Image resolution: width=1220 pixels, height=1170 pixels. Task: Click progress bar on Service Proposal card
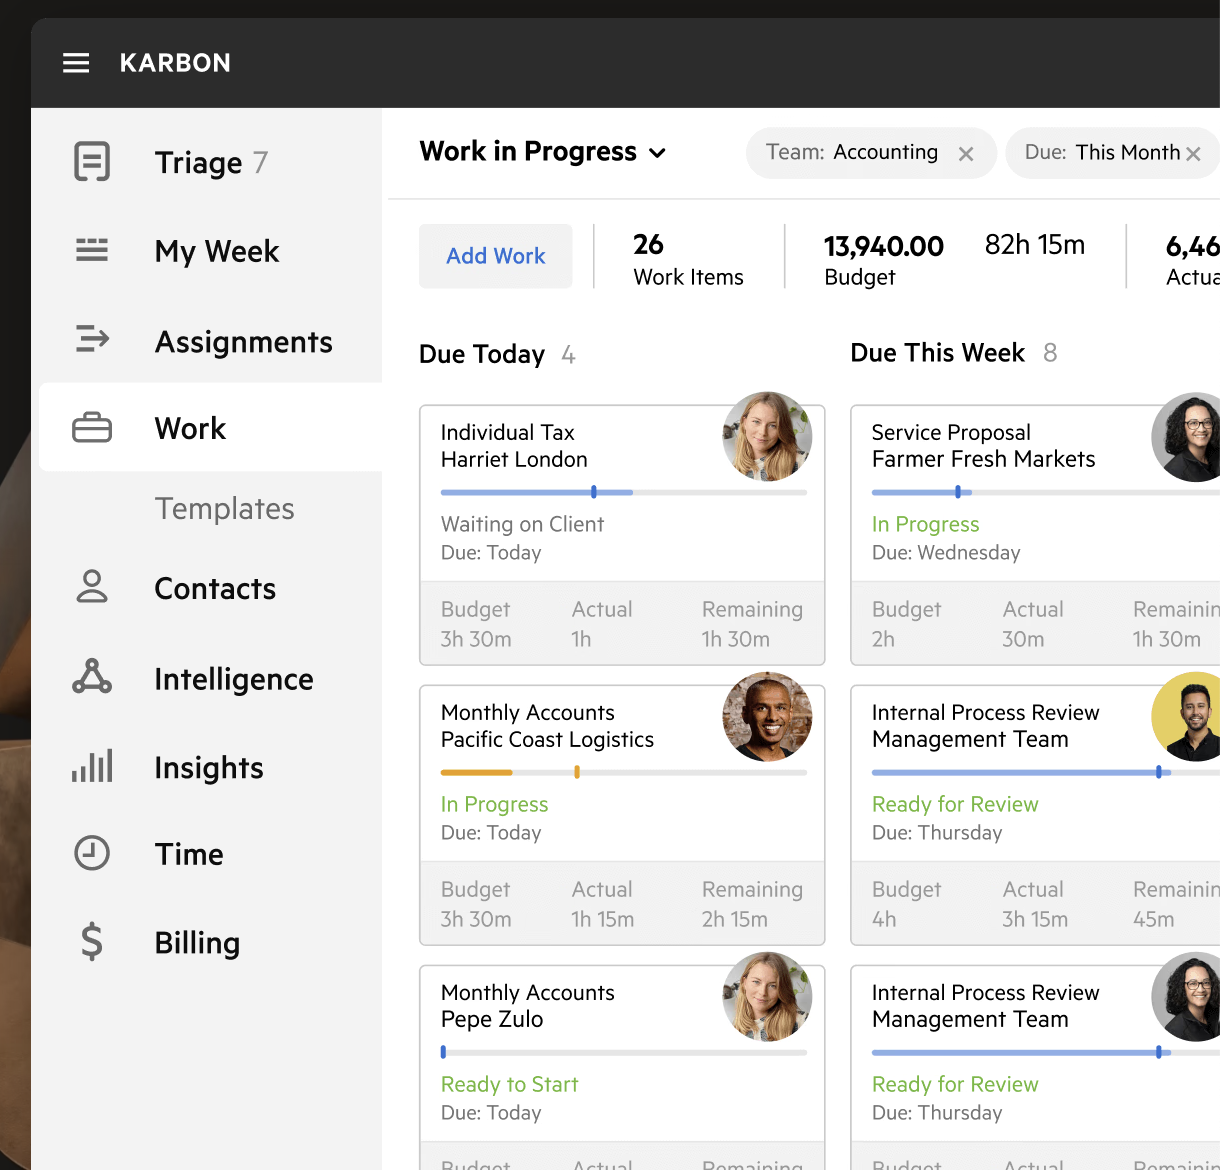click(1045, 492)
